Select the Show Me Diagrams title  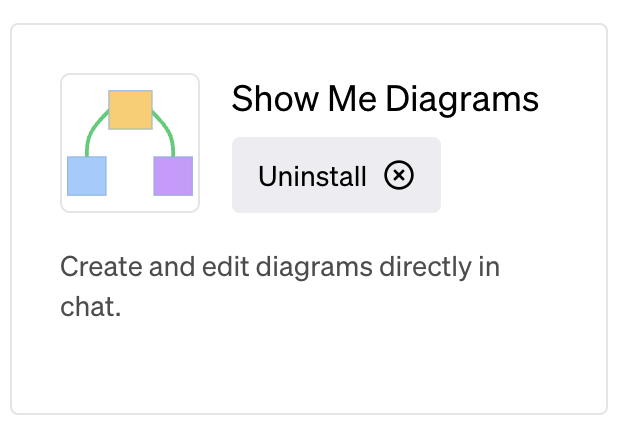385,99
